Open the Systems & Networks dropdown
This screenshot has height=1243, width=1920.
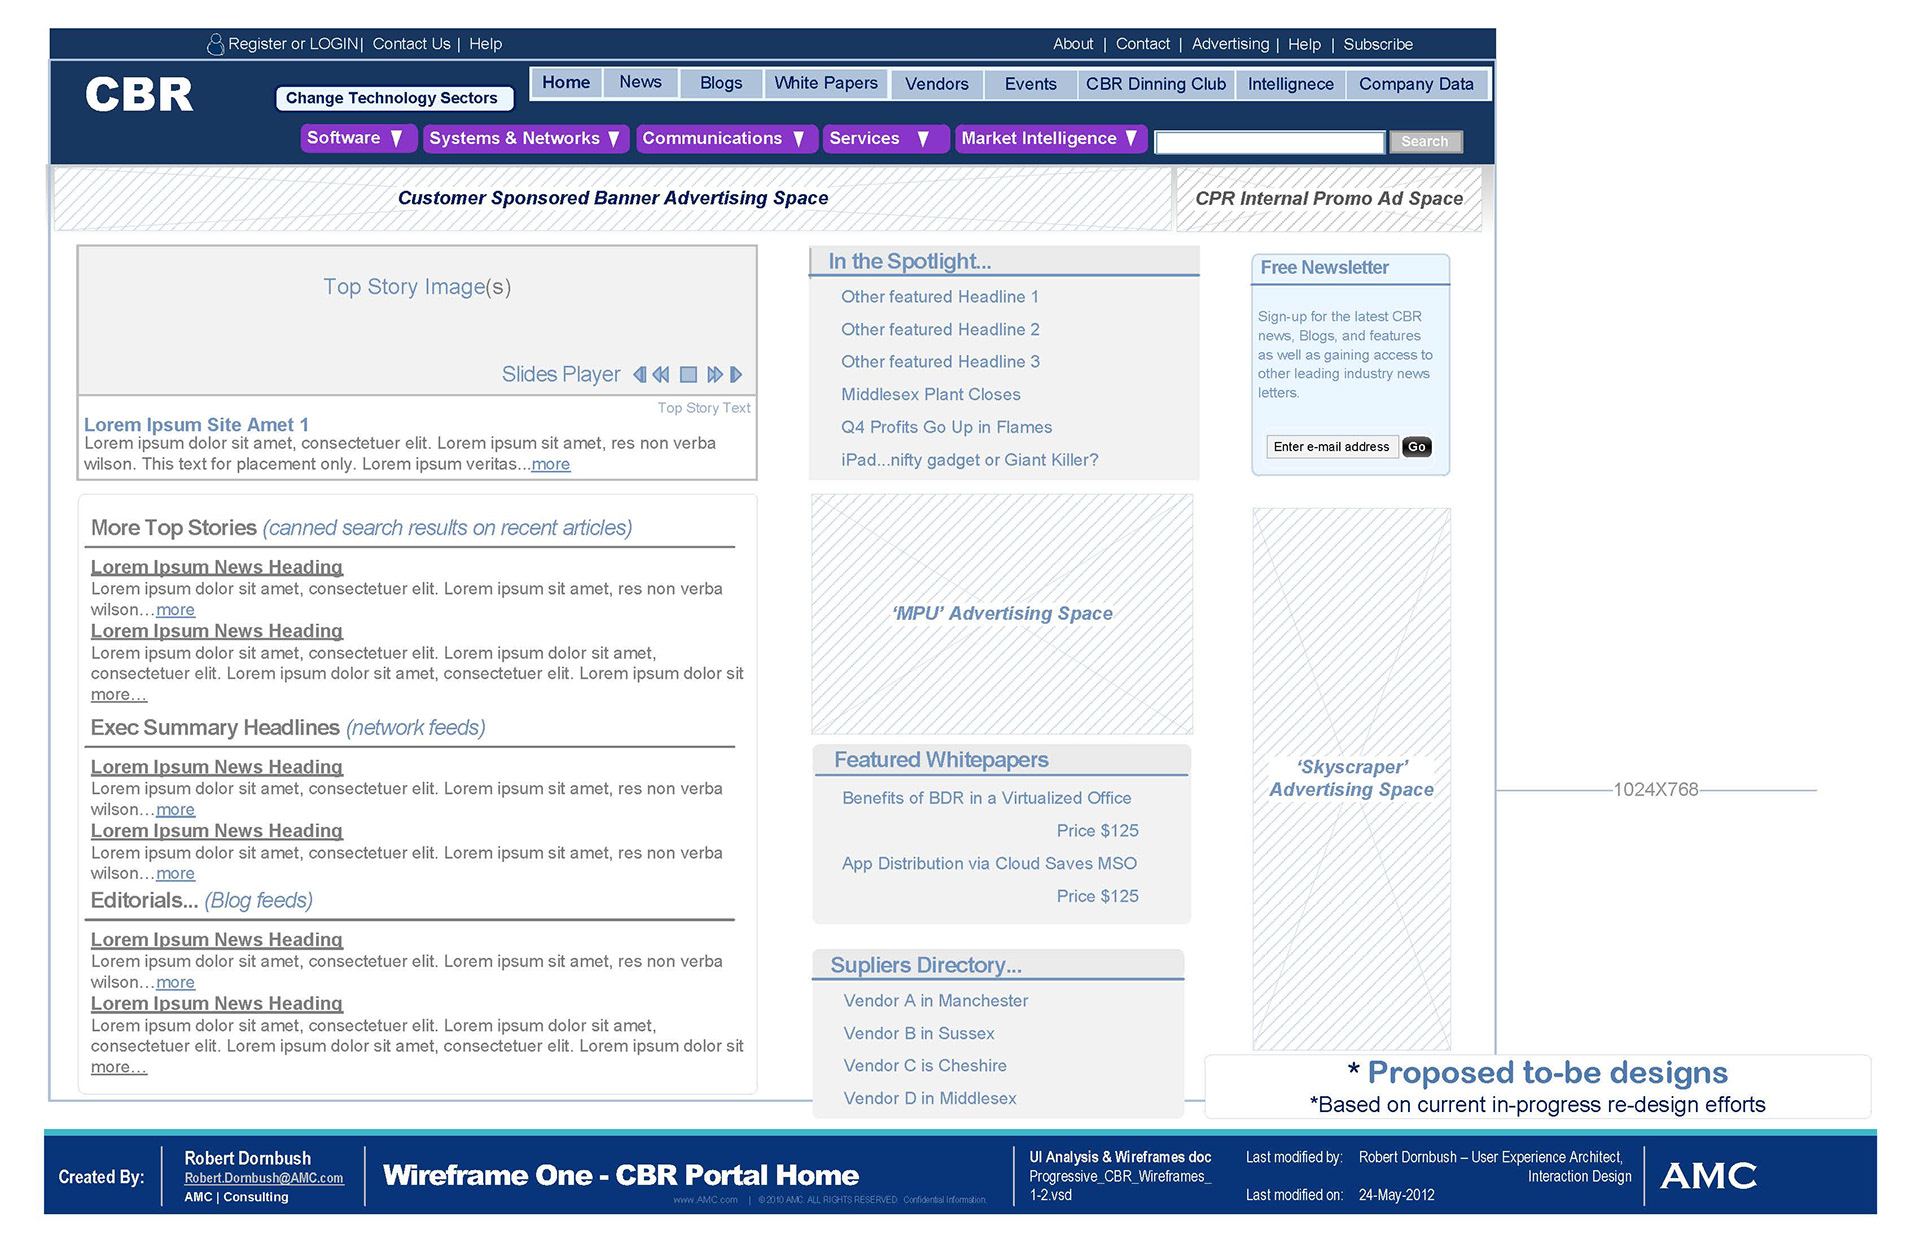coord(614,139)
